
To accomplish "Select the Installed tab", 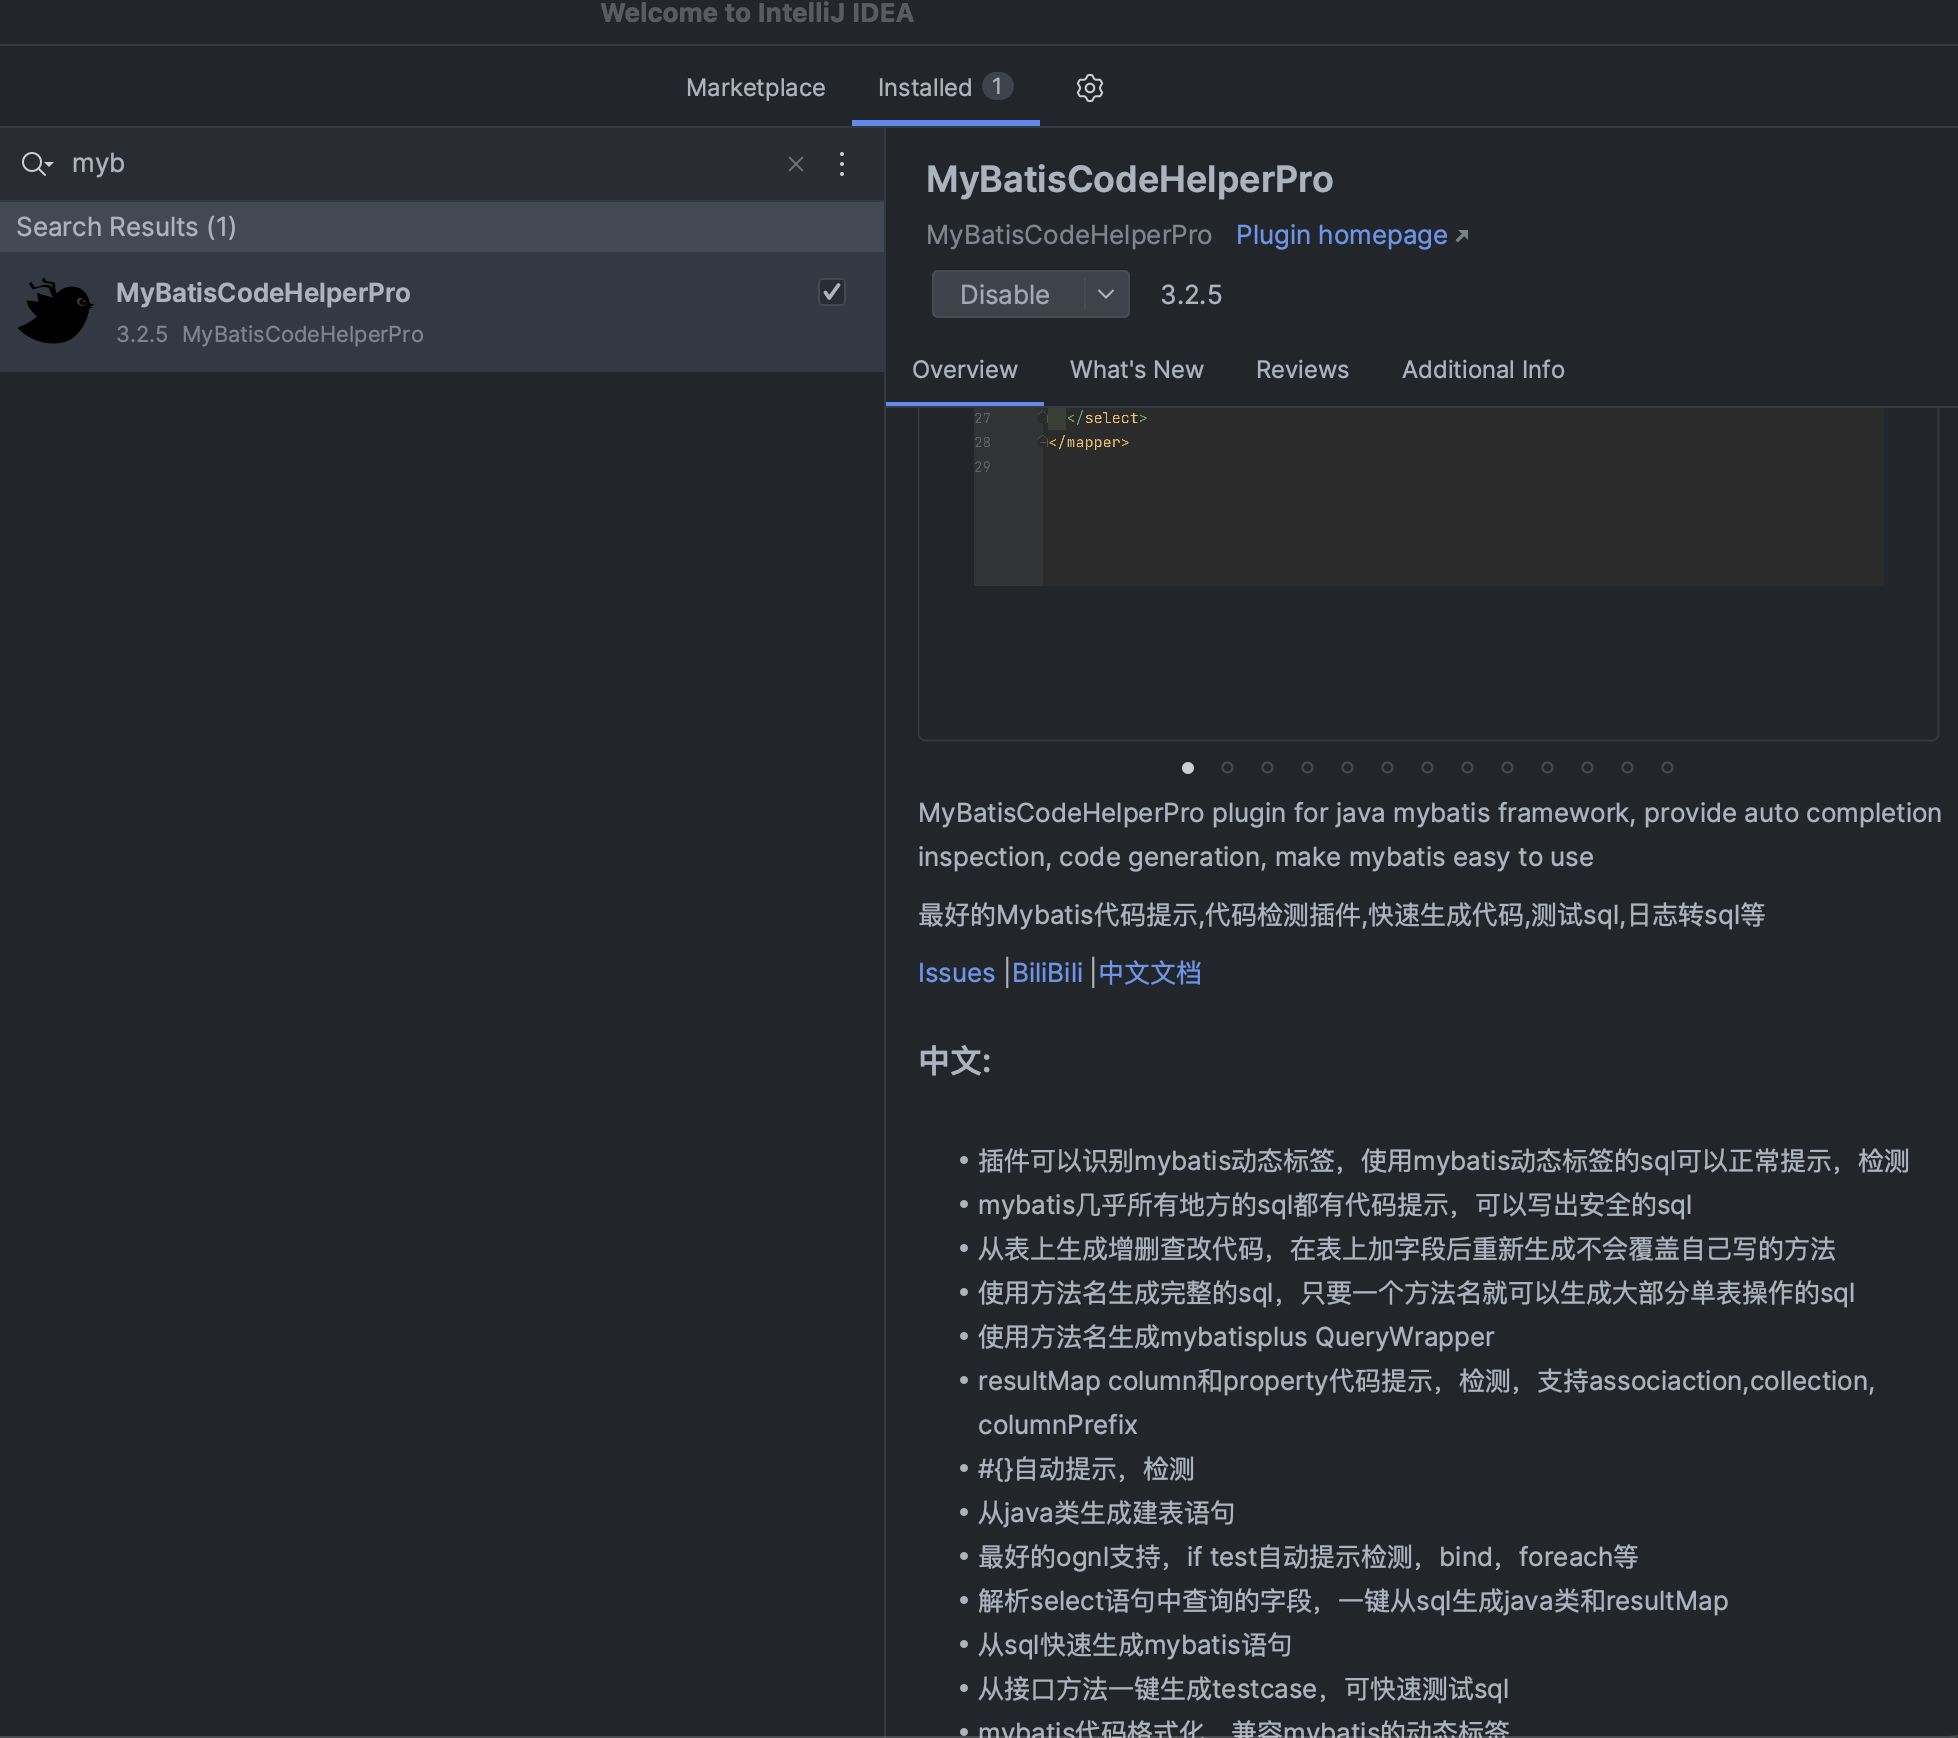I will pyautogui.click(x=925, y=88).
